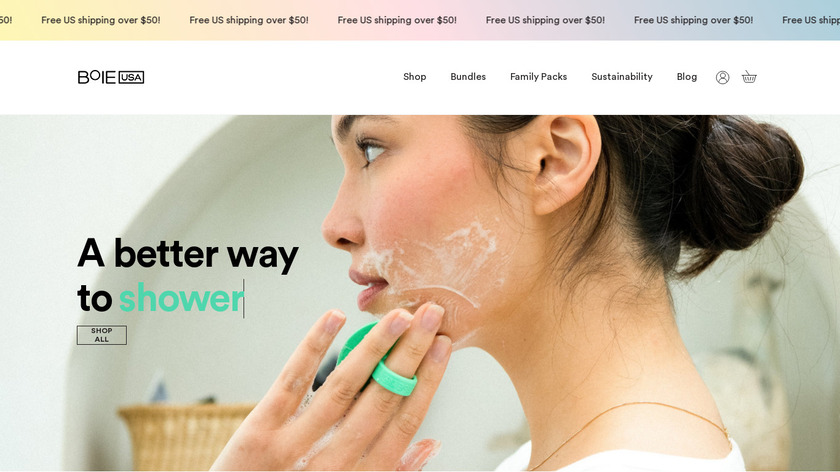Click the green scrubber in hero image
The image size is (840, 472).
click(x=377, y=358)
